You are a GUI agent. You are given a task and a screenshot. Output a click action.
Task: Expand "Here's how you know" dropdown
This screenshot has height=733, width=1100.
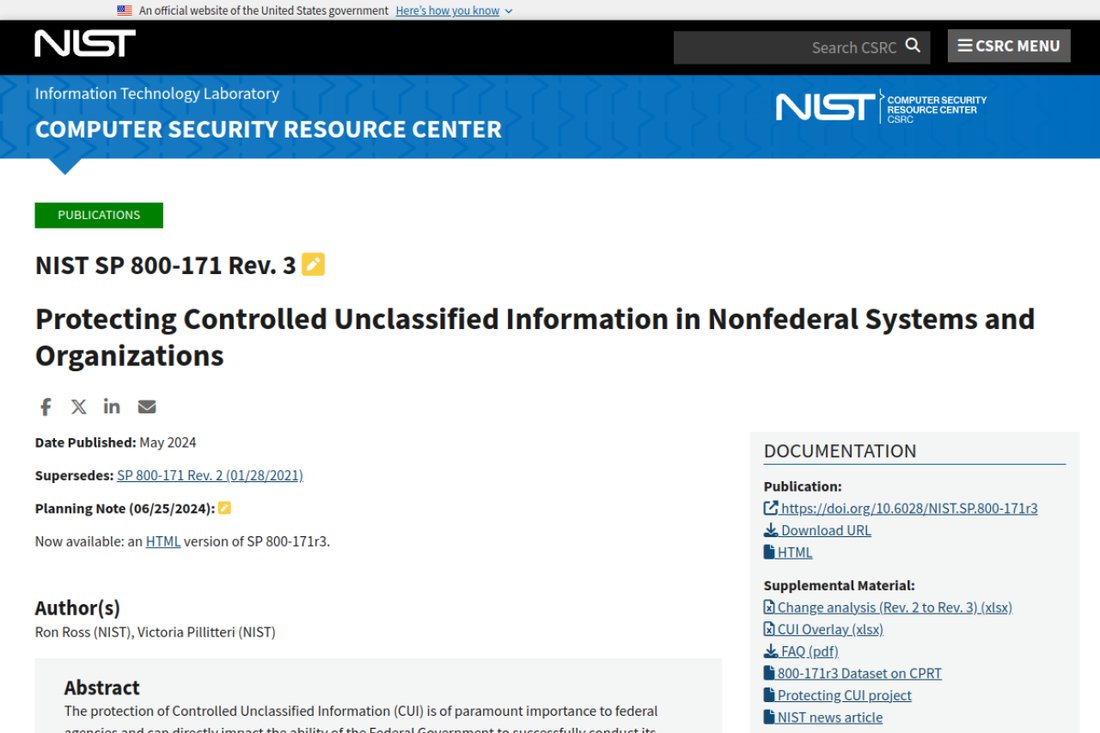click(454, 11)
